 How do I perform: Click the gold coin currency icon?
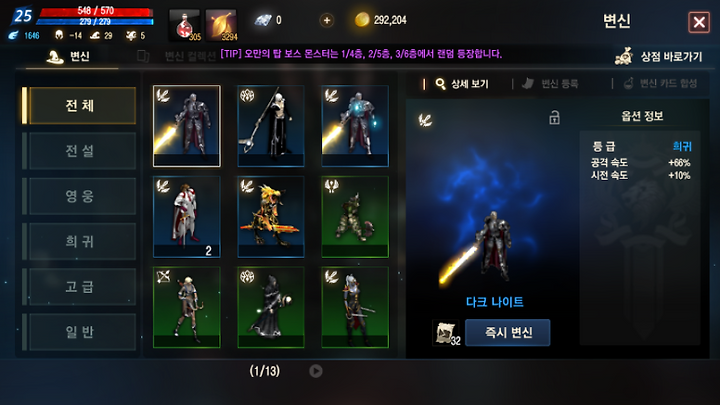point(362,20)
